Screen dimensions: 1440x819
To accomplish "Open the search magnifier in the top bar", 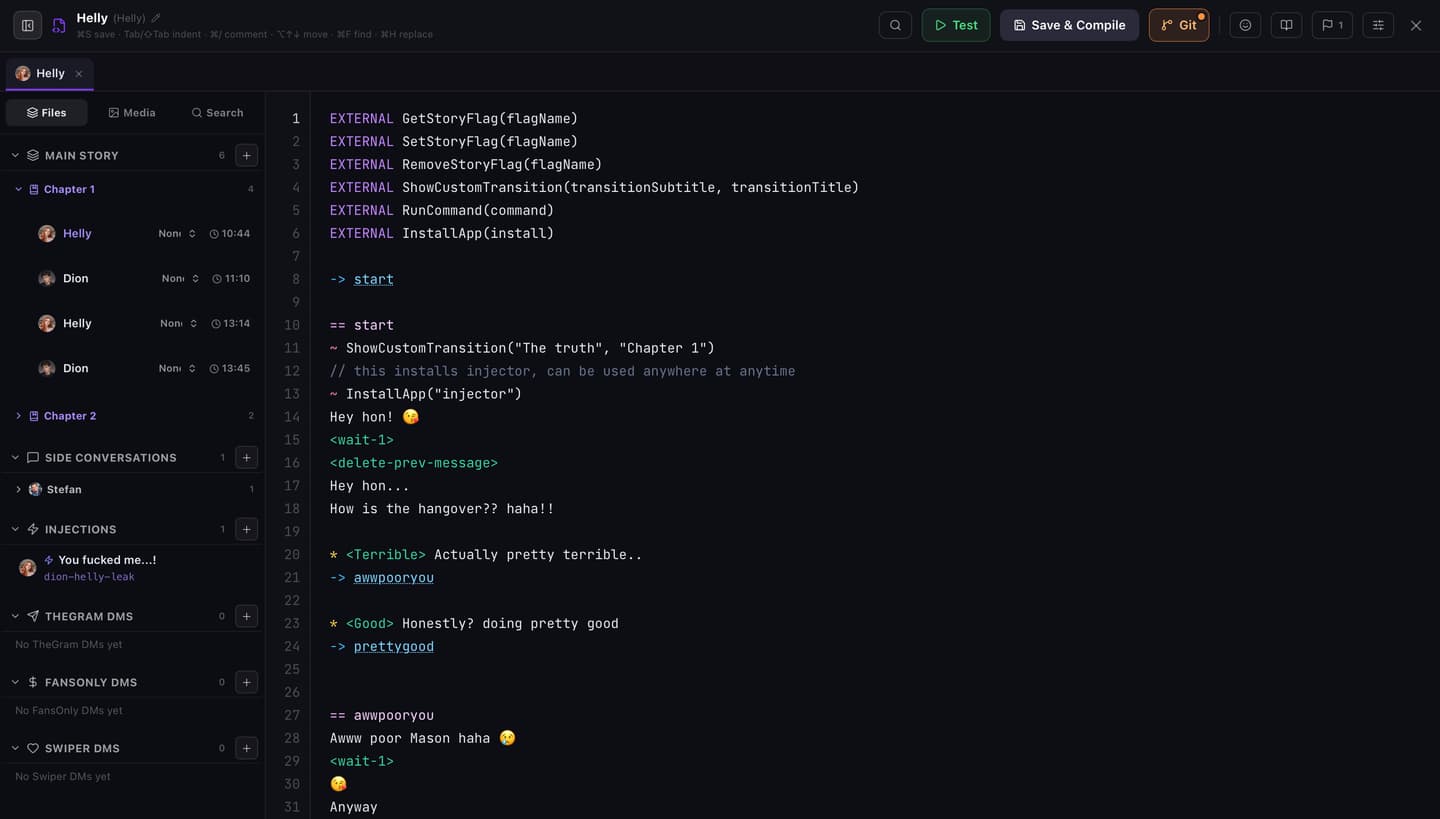I will click(x=895, y=25).
